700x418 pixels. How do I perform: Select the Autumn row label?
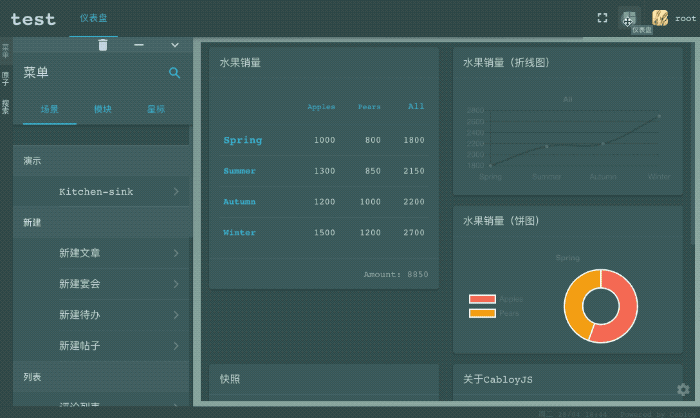(239, 202)
